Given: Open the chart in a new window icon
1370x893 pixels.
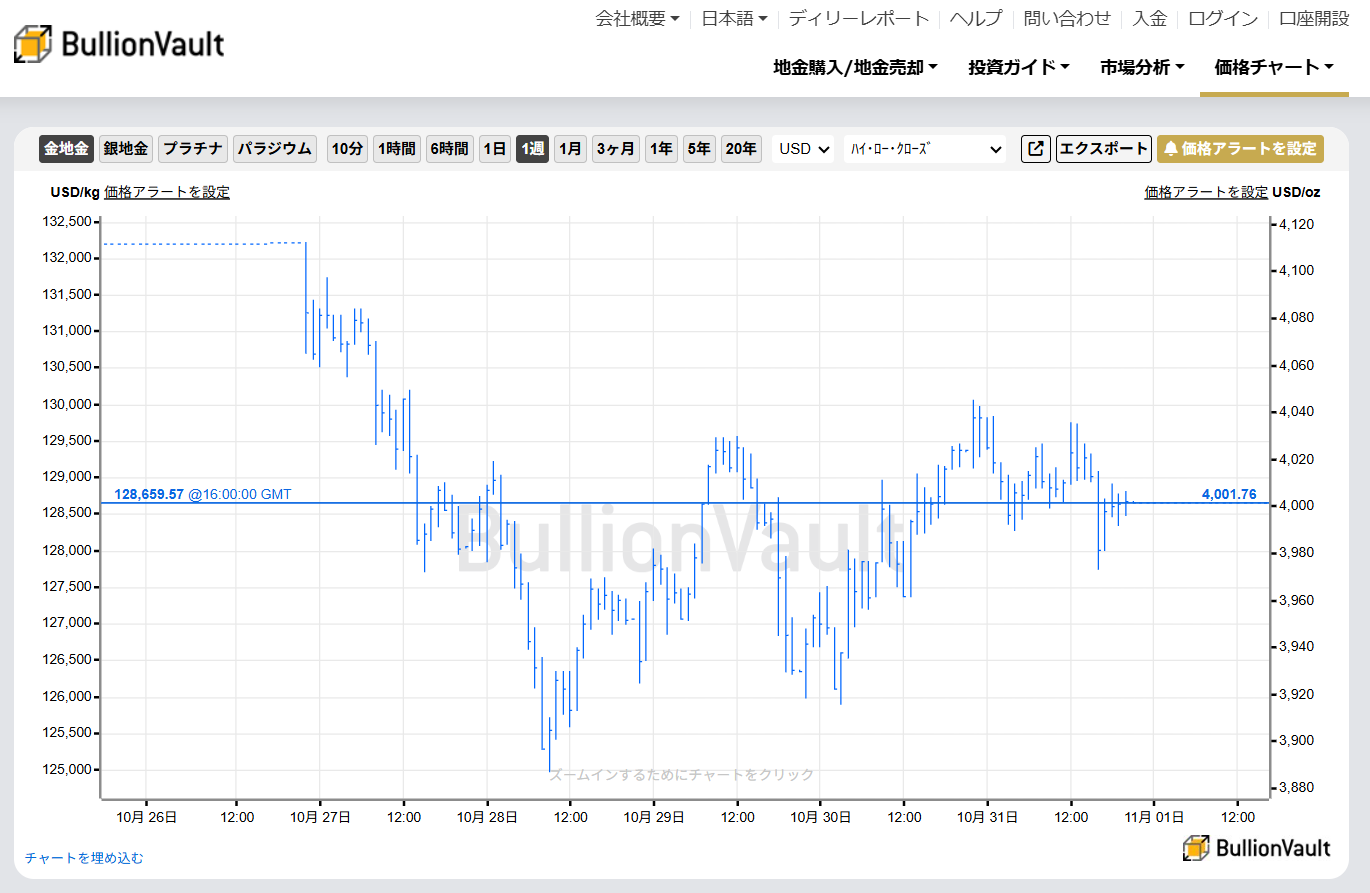Looking at the screenshot, I should [x=1035, y=148].
